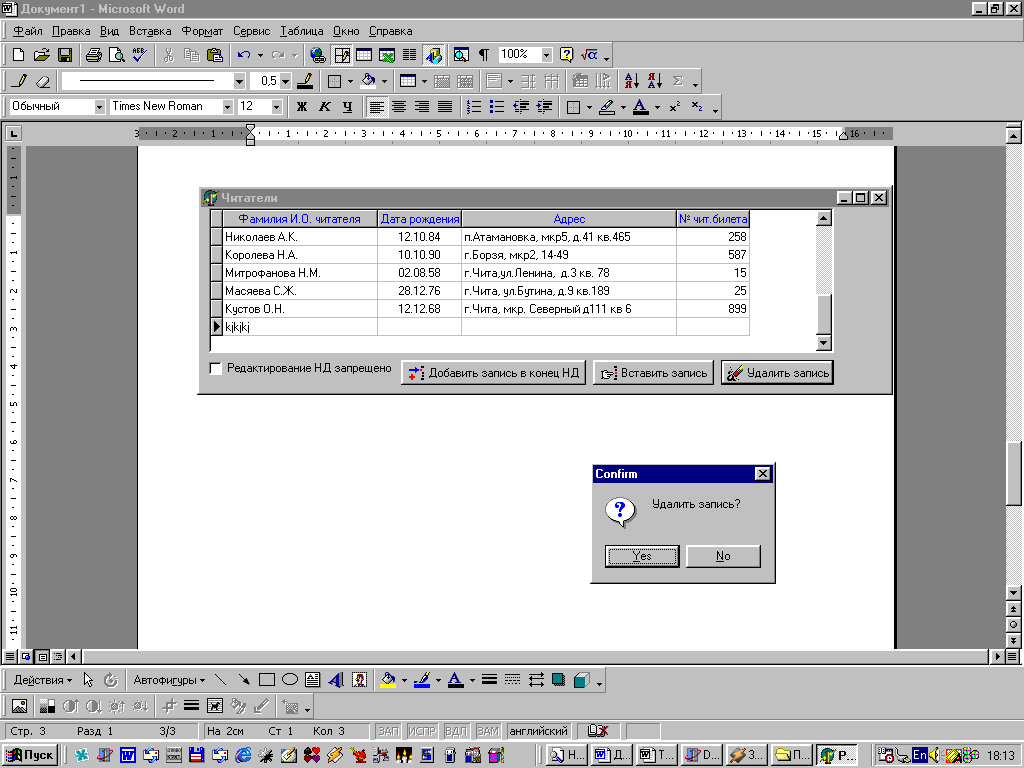This screenshot has height=768, width=1024.
Task: Open the line style dropdown
Action: tap(239, 81)
